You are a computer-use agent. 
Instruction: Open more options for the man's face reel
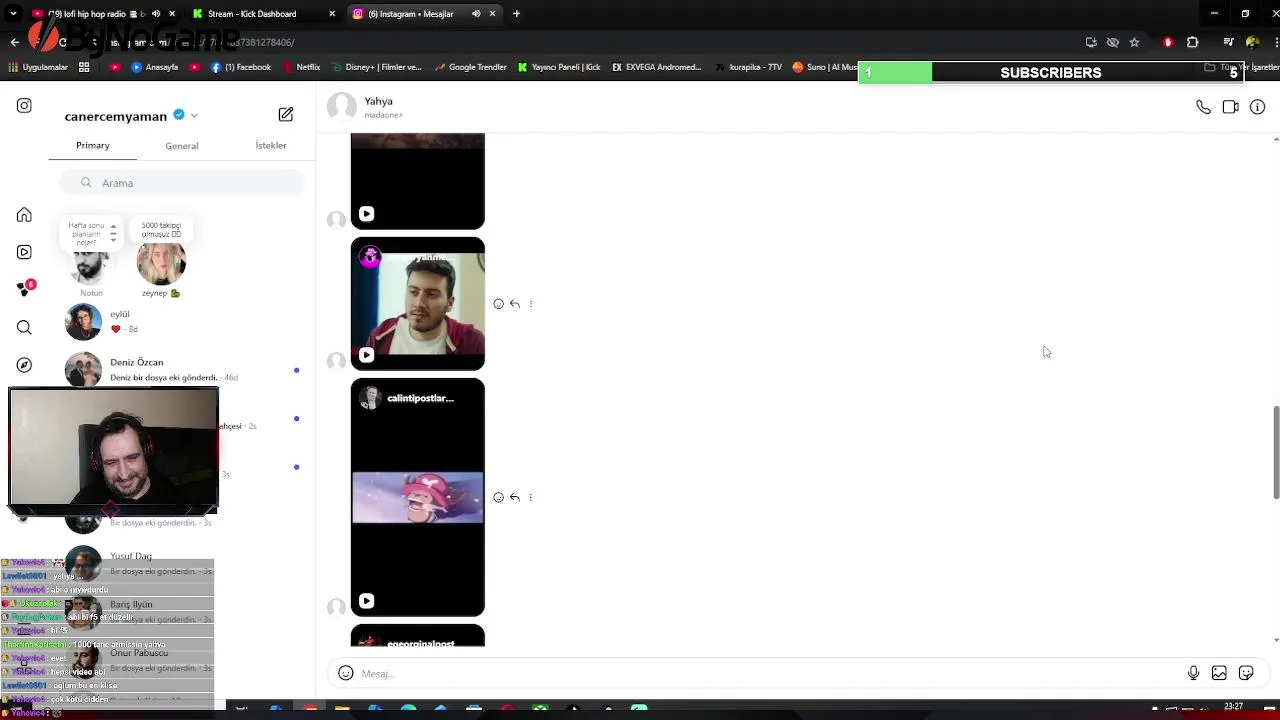(530, 304)
